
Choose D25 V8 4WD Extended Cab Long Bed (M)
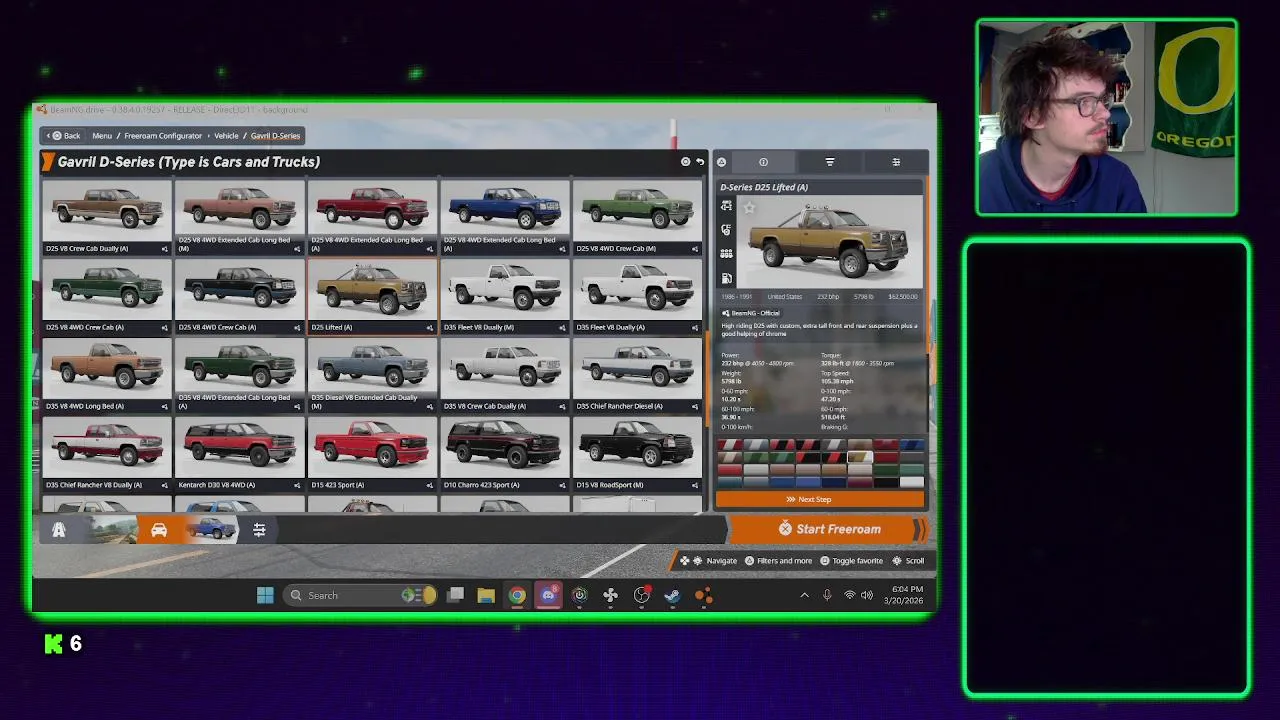pos(239,217)
